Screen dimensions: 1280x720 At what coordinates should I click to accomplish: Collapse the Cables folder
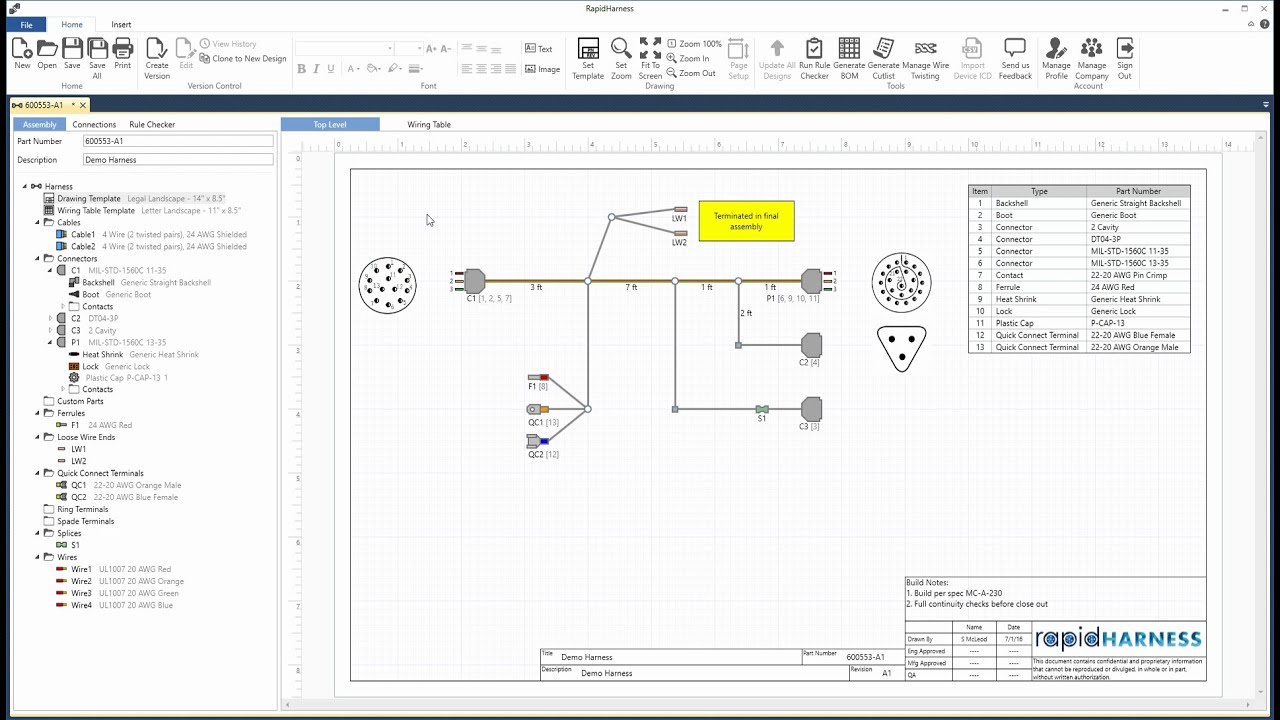click(38, 222)
